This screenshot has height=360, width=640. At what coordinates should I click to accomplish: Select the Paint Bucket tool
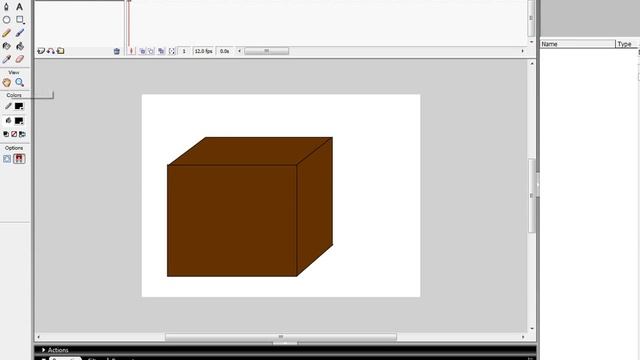[20, 46]
